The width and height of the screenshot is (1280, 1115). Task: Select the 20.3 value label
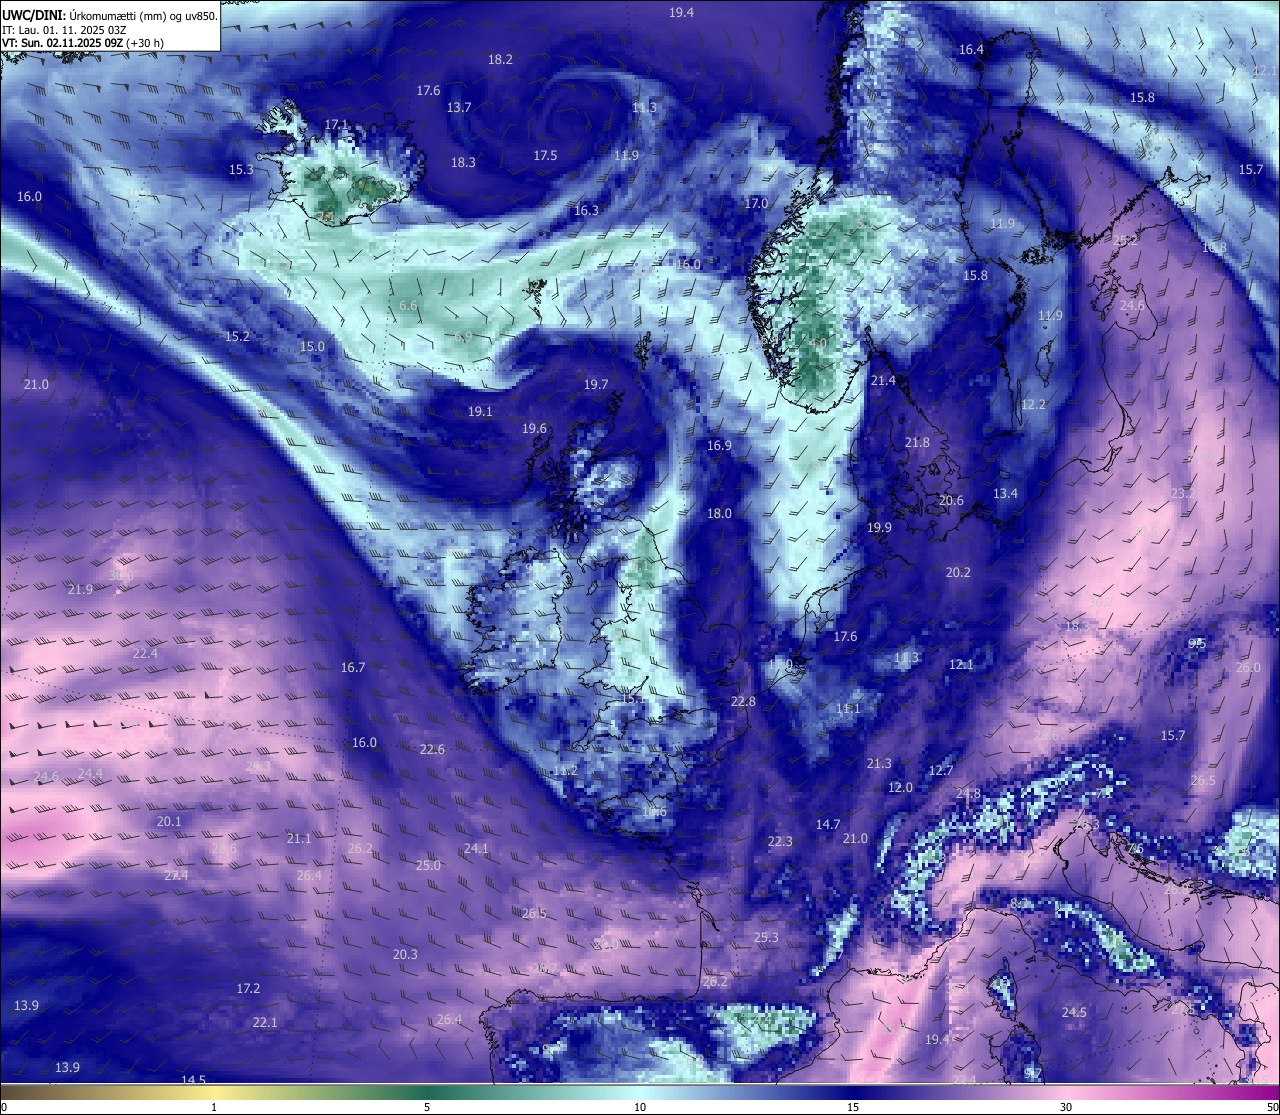pos(405,954)
